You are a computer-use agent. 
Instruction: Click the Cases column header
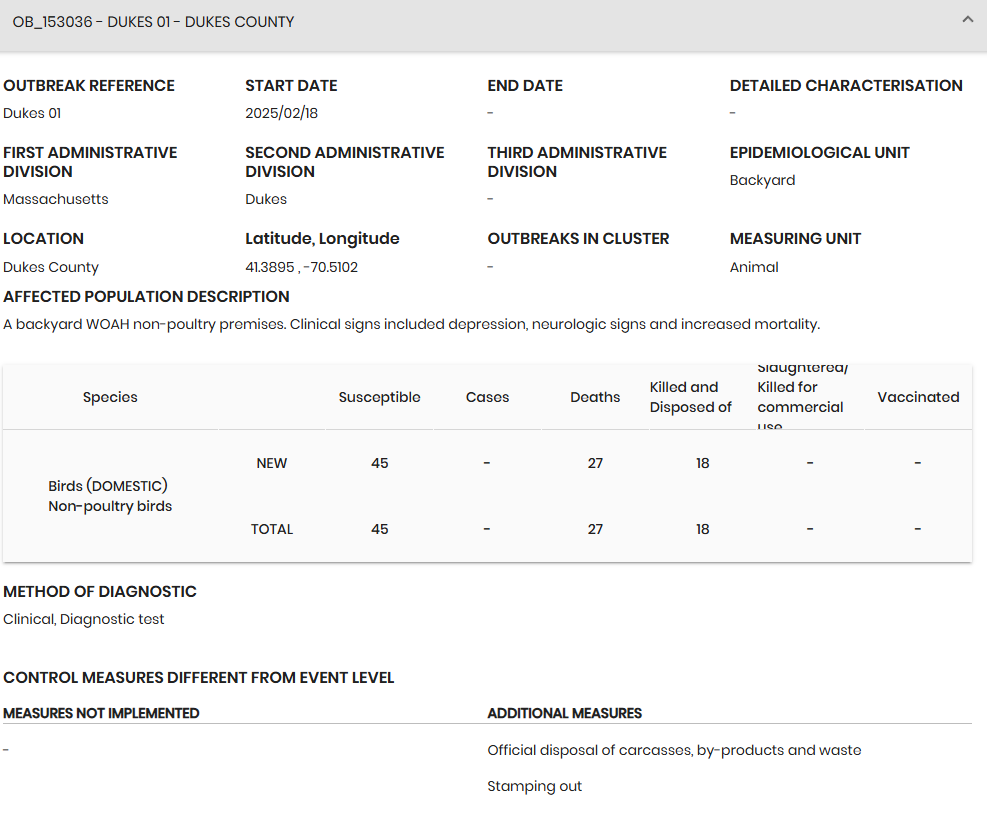pyautogui.click(x=487, y=397)
